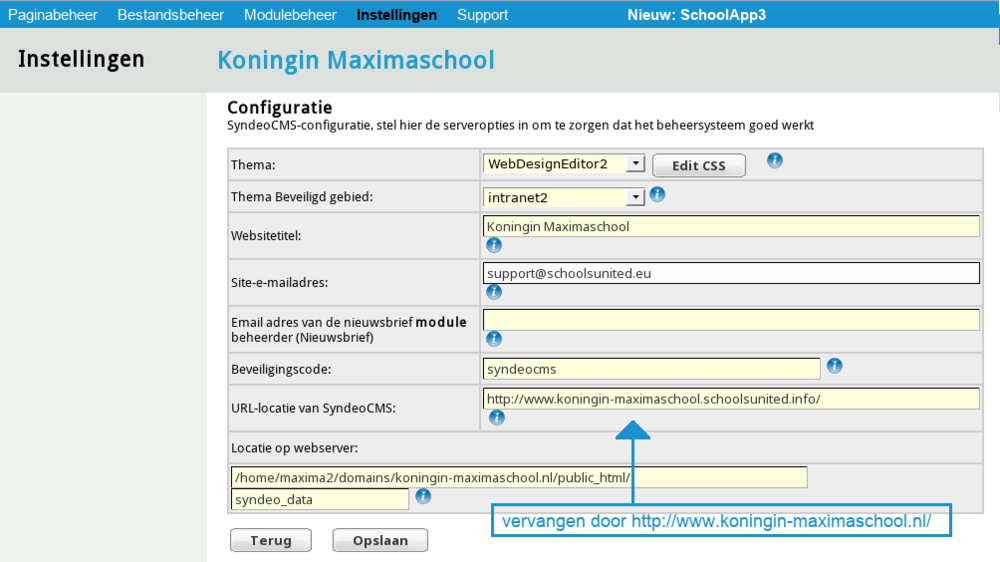Click 'Thema Beveiligd gebied:' label
Viewport: 1000px width, 562px height.
[x=302, y=196]
